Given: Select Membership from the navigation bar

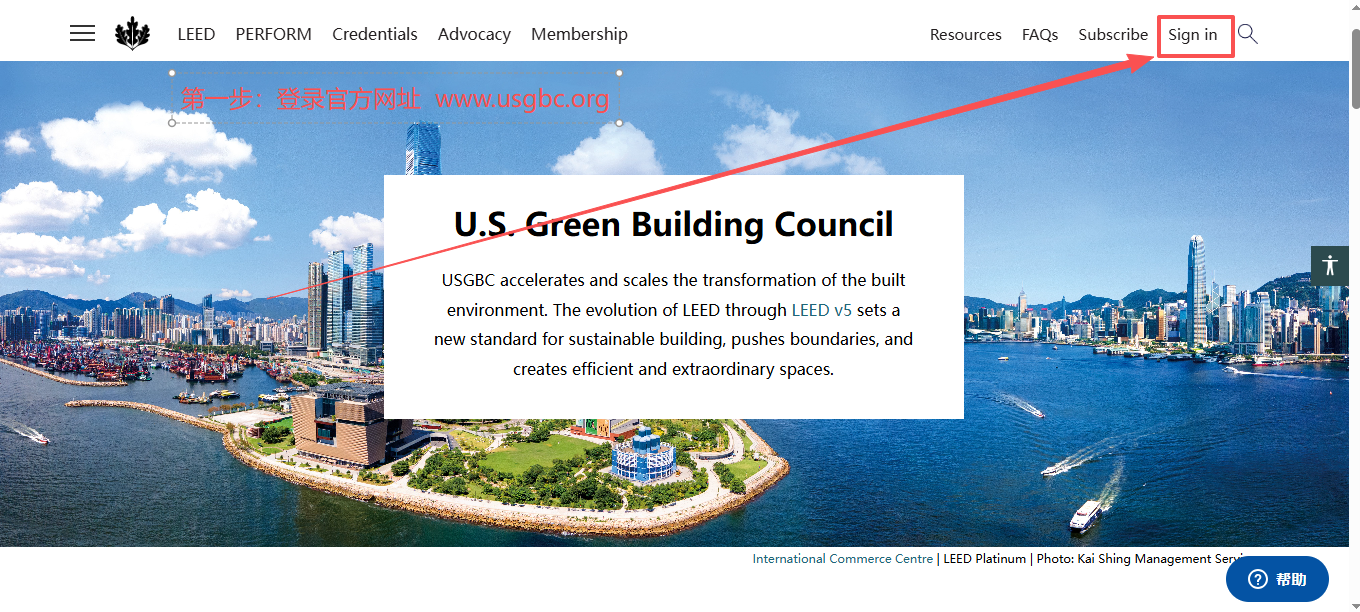Looking at the screenshot, I should [579, 33].
